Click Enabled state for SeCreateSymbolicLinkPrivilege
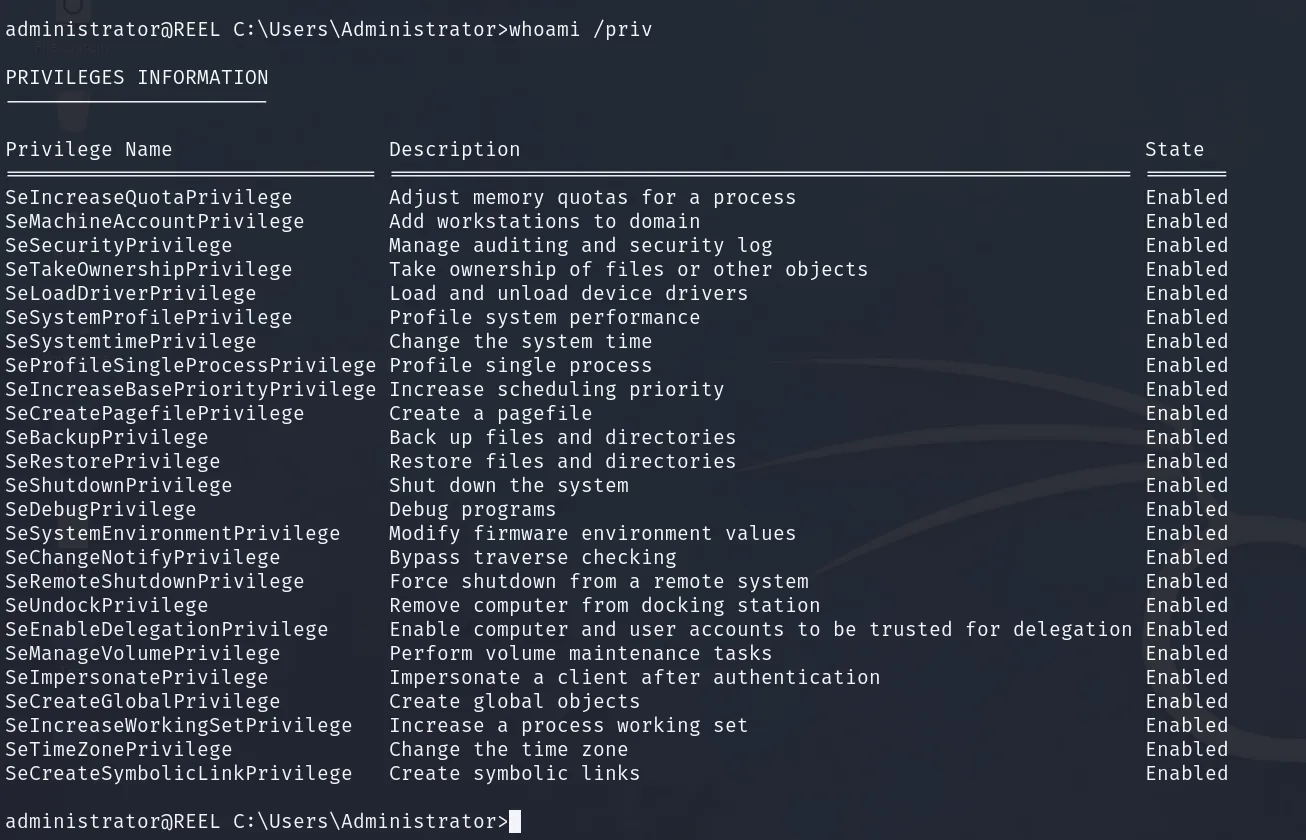 point(1187,773)
